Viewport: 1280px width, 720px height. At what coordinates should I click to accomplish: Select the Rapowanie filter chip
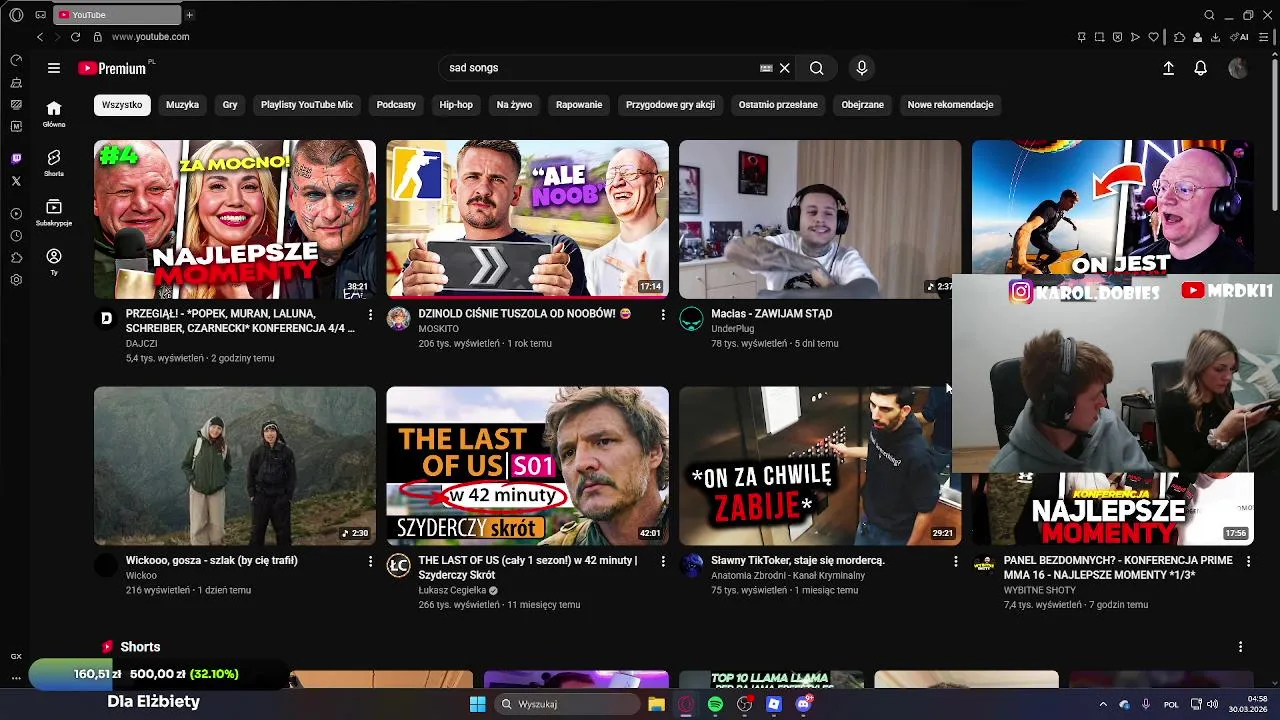(579, 105)
